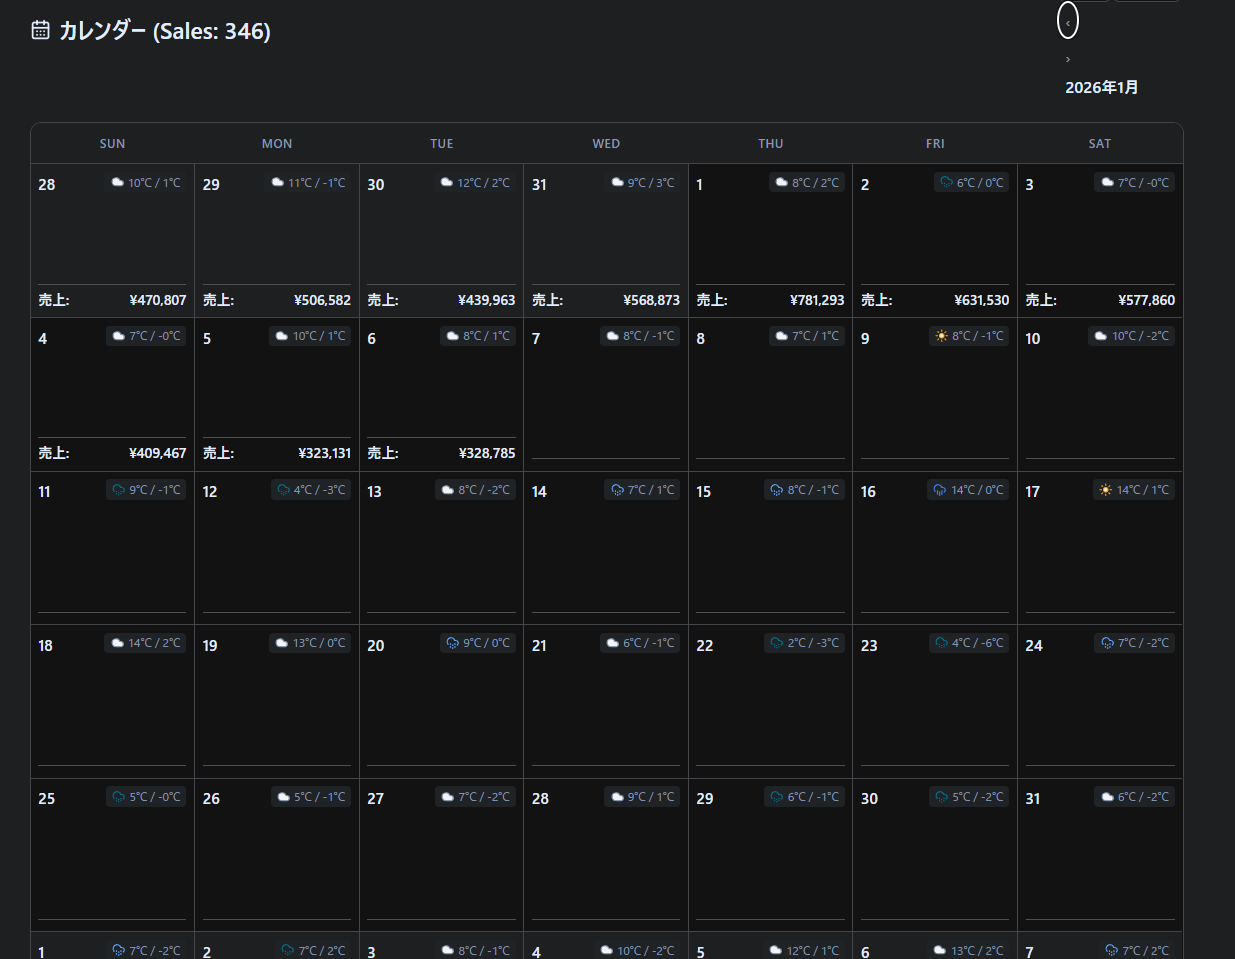The image size is (1235, 959).
Task: Click the ¥409,467 sales amount
Action: pyautogui.click(x=158, y=453)
